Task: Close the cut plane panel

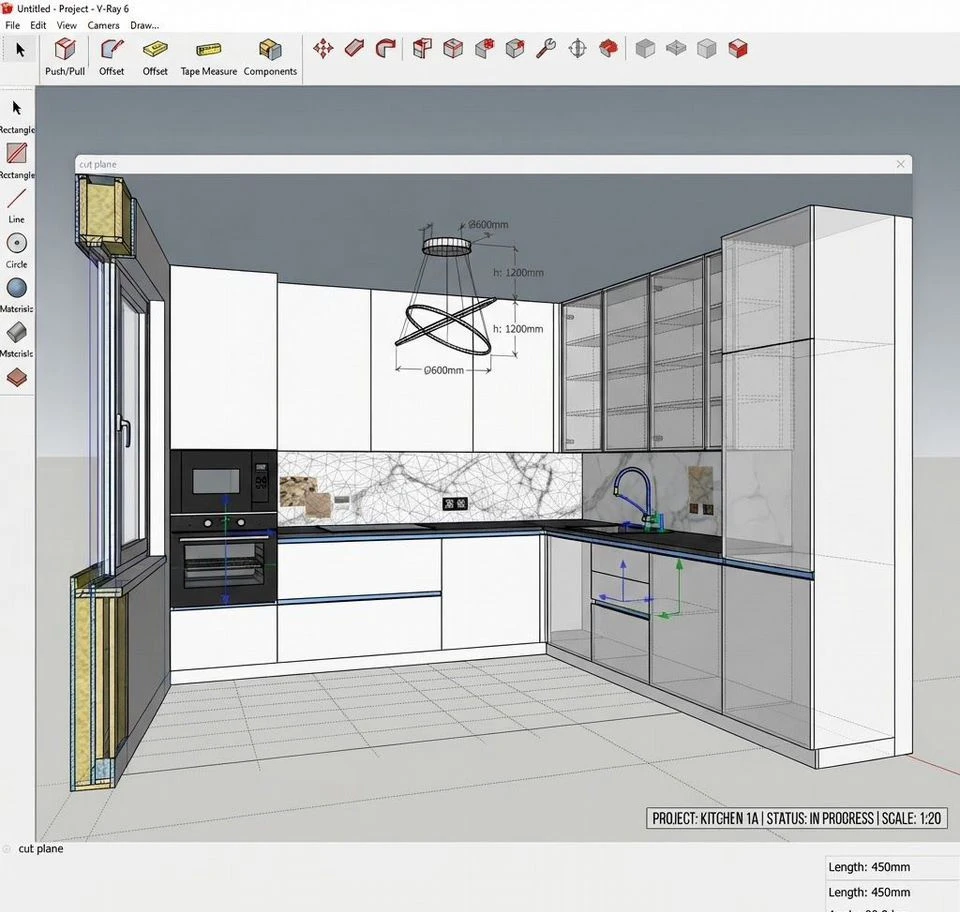Action: click(900, 164)
